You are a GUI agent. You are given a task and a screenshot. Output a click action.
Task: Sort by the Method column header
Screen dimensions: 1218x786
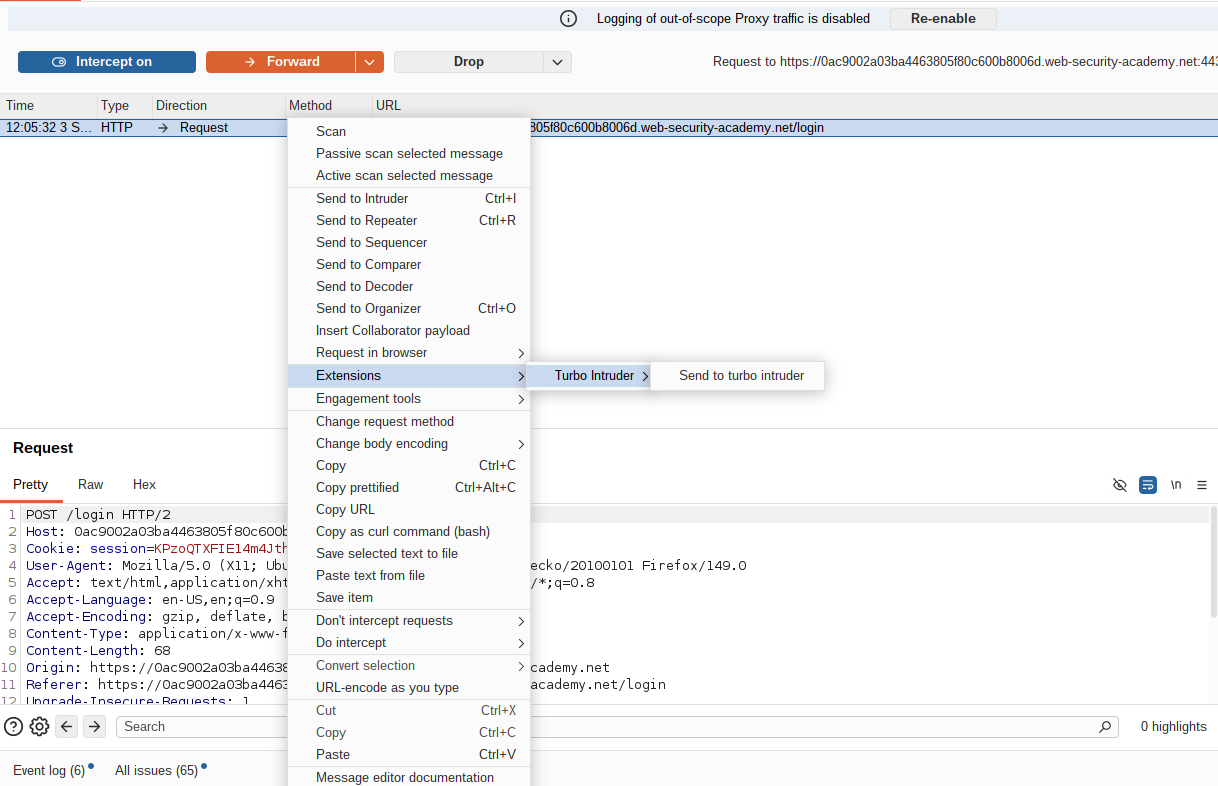point(329,105)
